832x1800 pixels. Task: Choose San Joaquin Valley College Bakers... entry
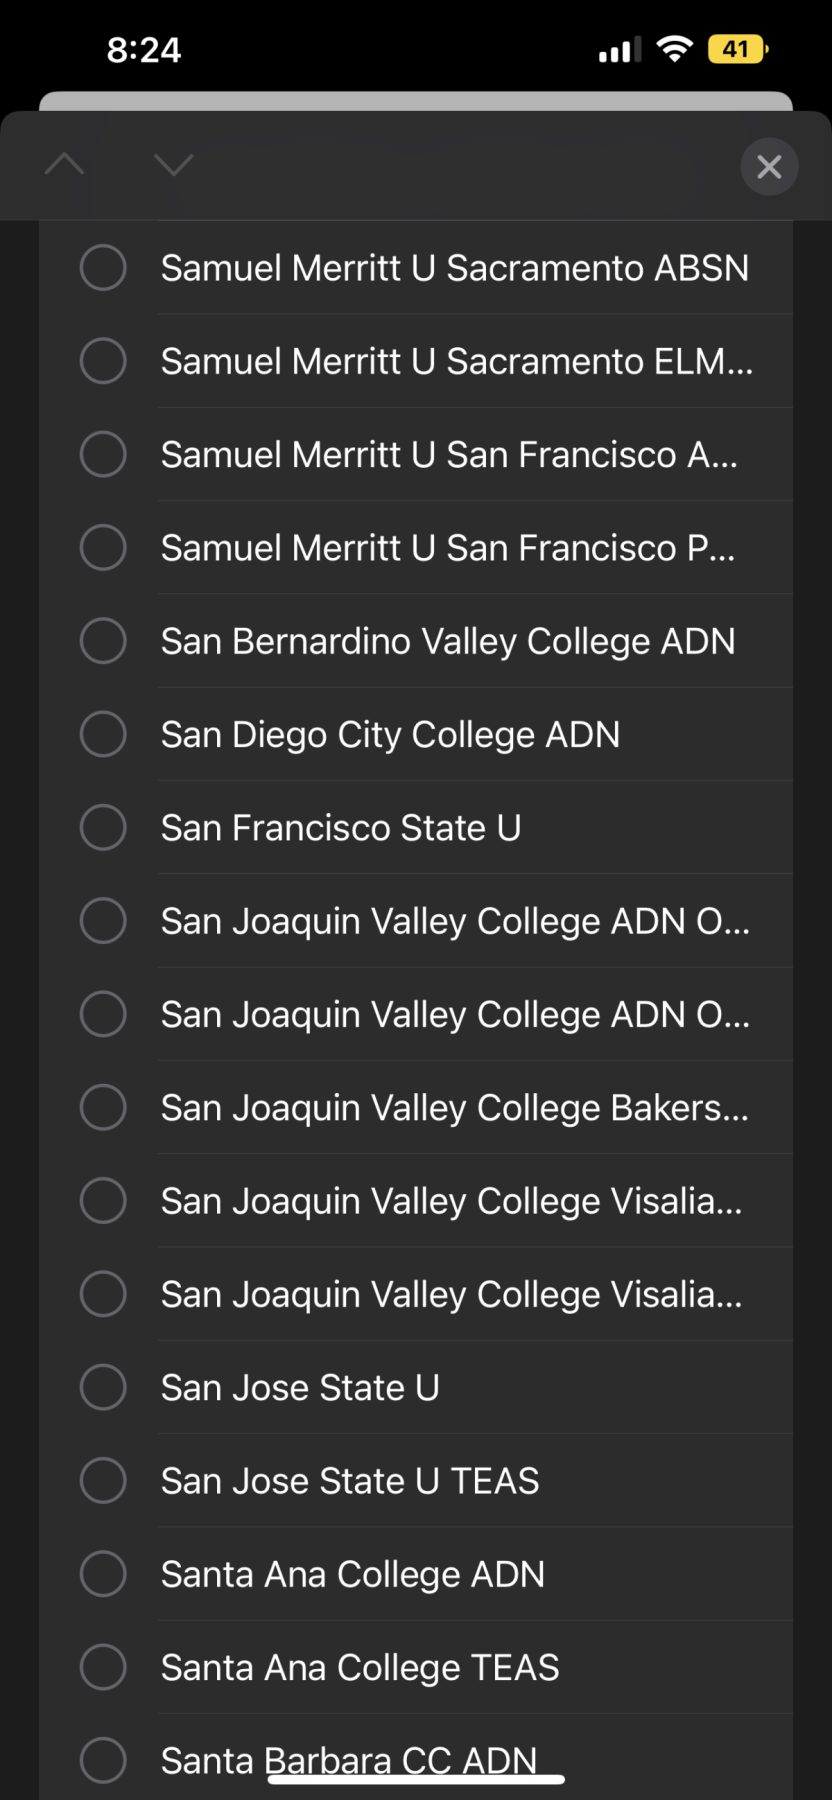click(416, 1108)
